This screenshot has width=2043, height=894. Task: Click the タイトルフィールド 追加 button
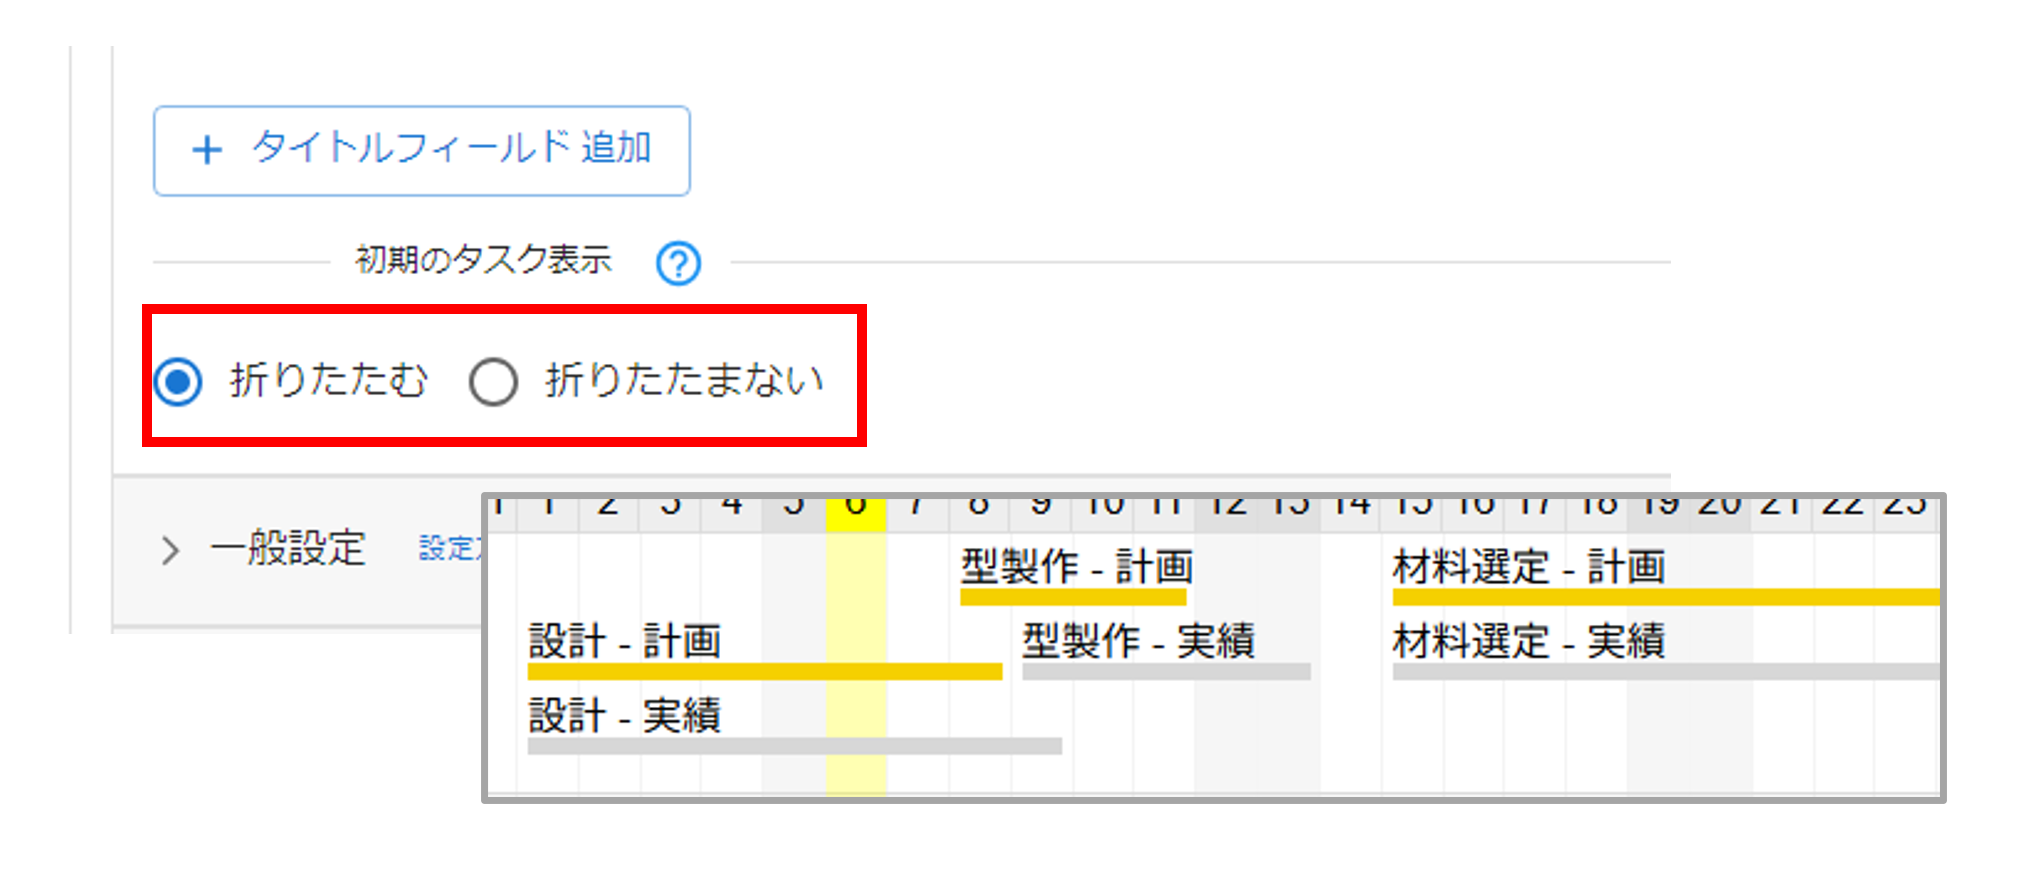pos(421,151)
